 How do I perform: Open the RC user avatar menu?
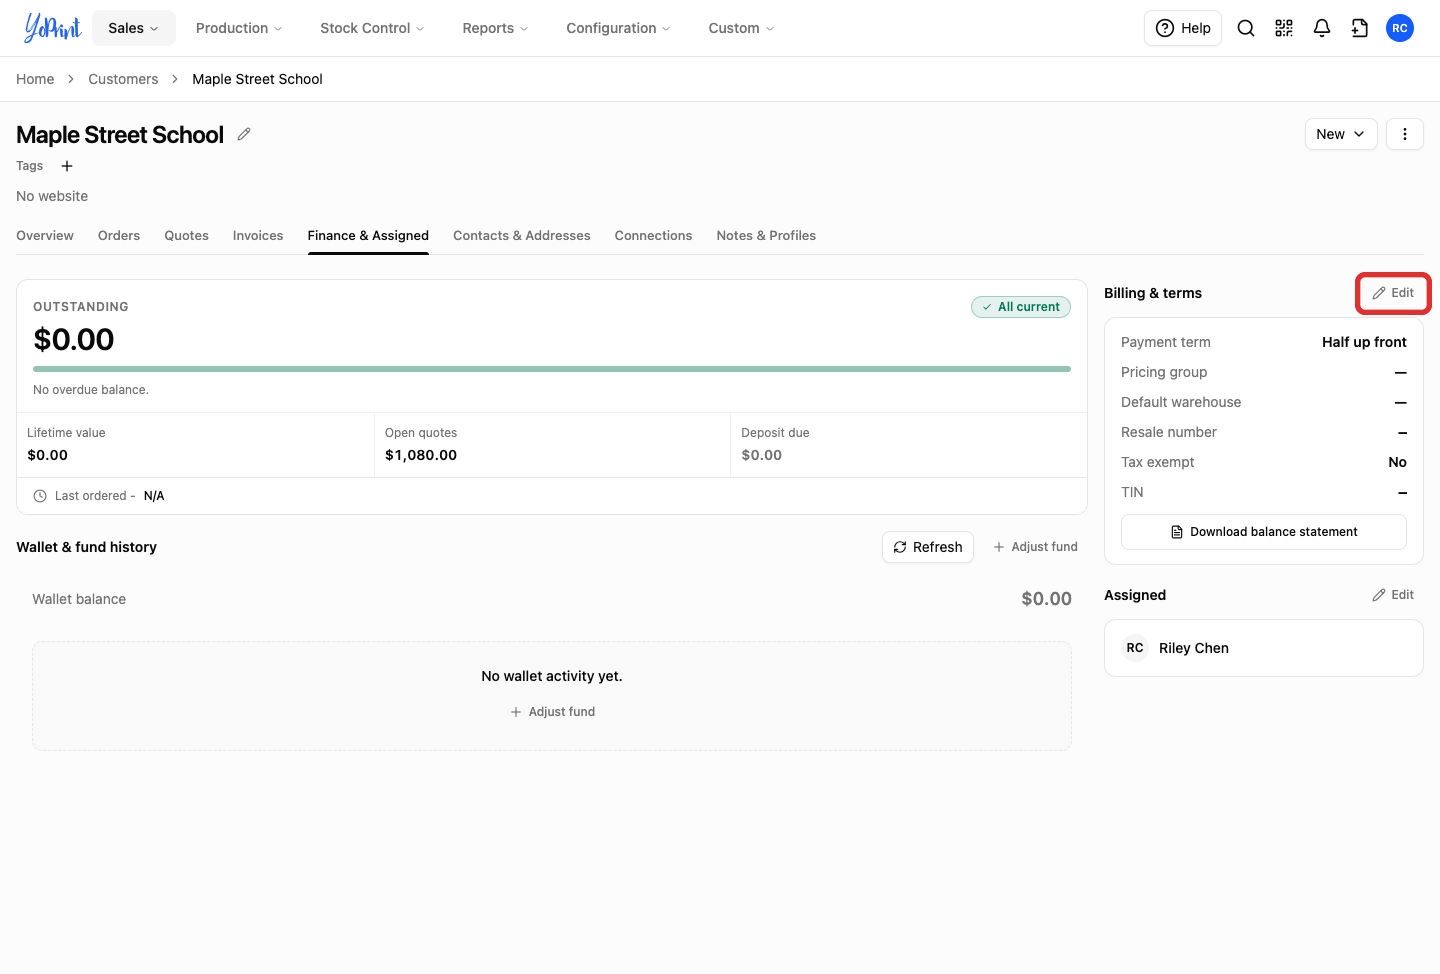tap(1400, 28)
